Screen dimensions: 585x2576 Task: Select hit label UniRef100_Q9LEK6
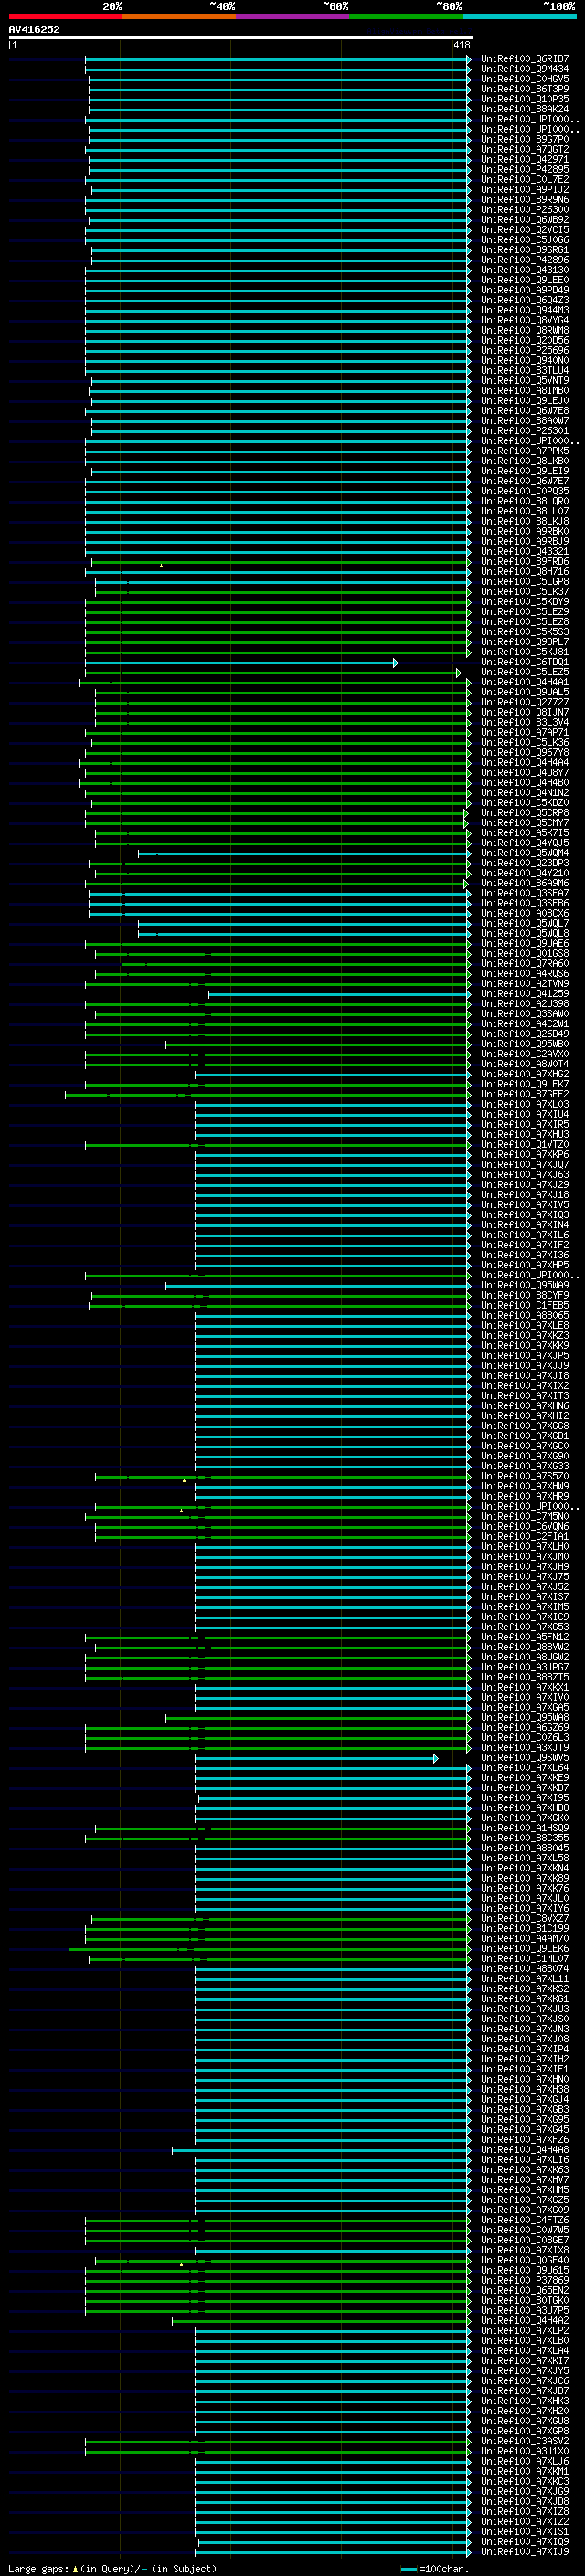525,1948
